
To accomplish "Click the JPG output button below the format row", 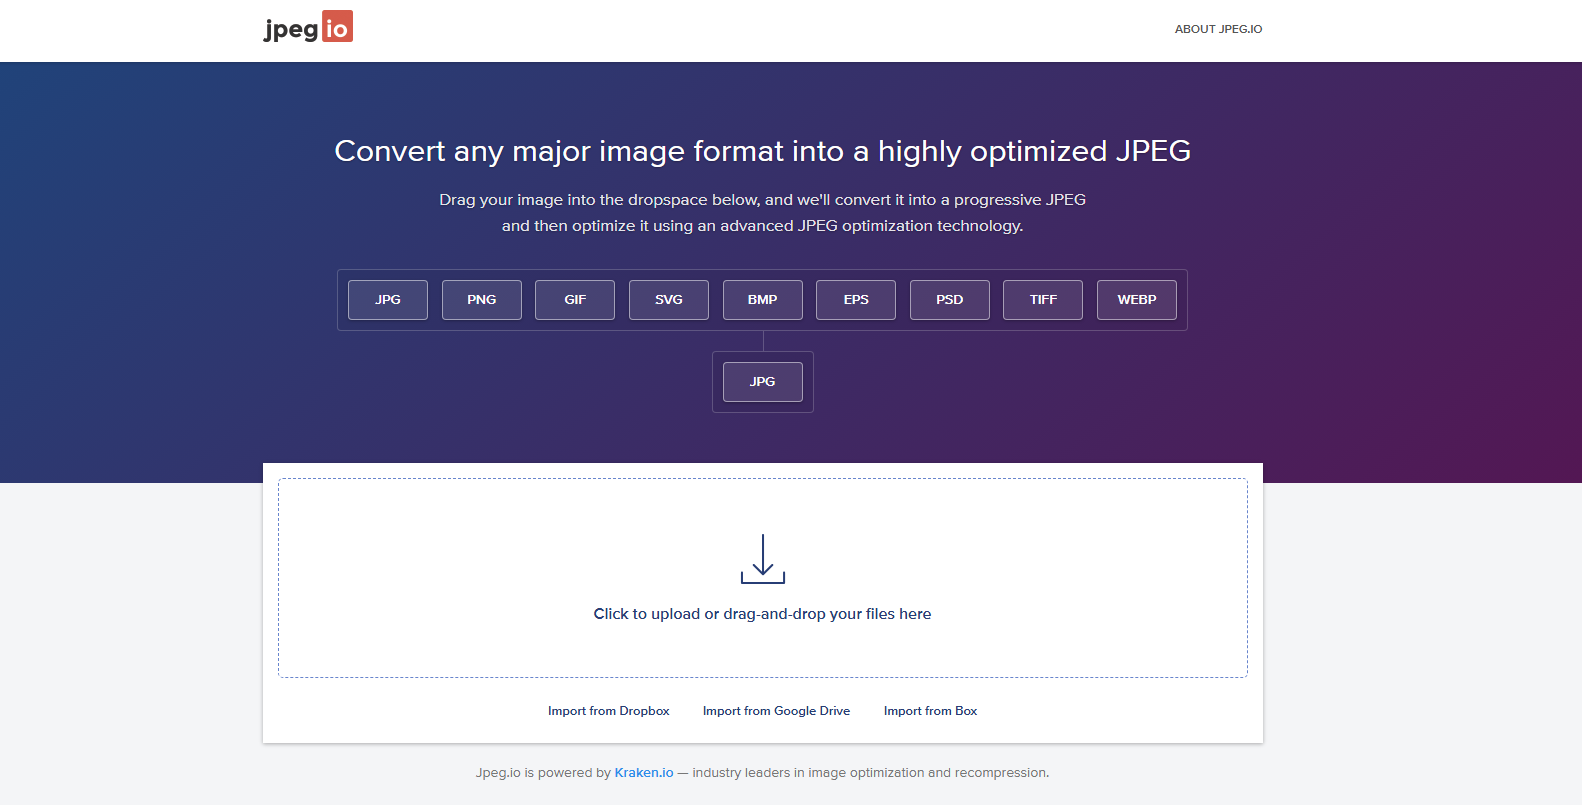I will 762,382.
